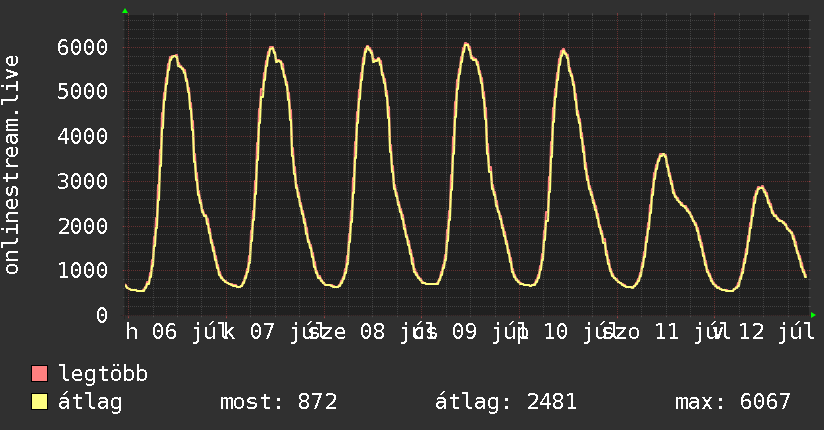
Task: Click the yellow átlag color swatch
Action: pos(40,402)
